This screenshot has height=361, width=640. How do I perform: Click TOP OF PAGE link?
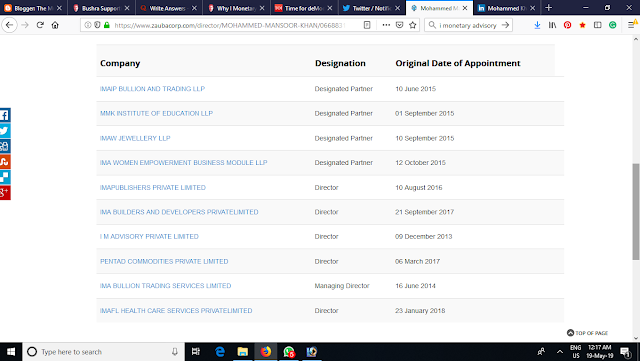coord(587,333)
